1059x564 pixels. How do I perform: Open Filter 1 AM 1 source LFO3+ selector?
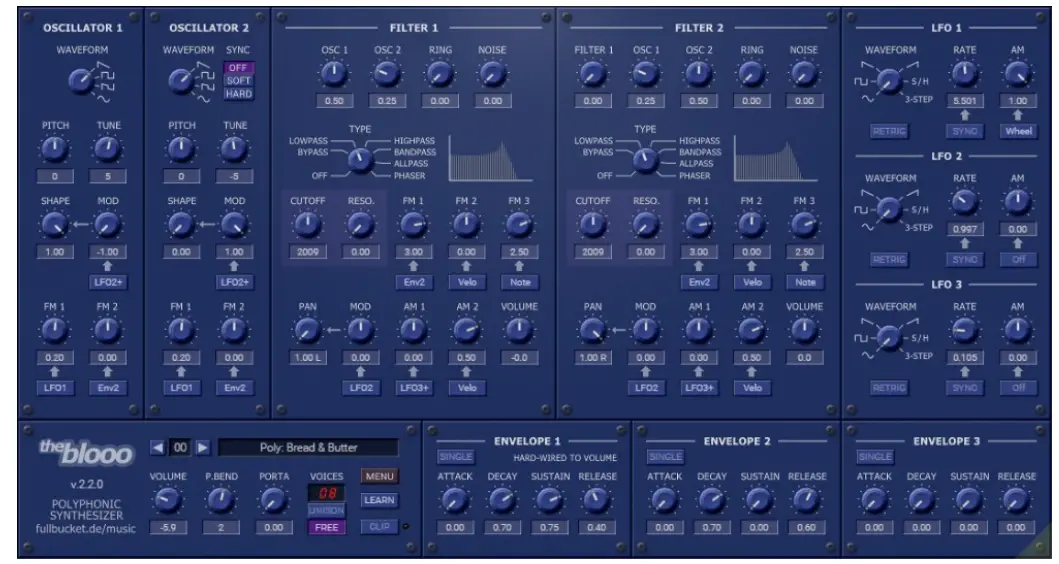click(x=413, y=388)
